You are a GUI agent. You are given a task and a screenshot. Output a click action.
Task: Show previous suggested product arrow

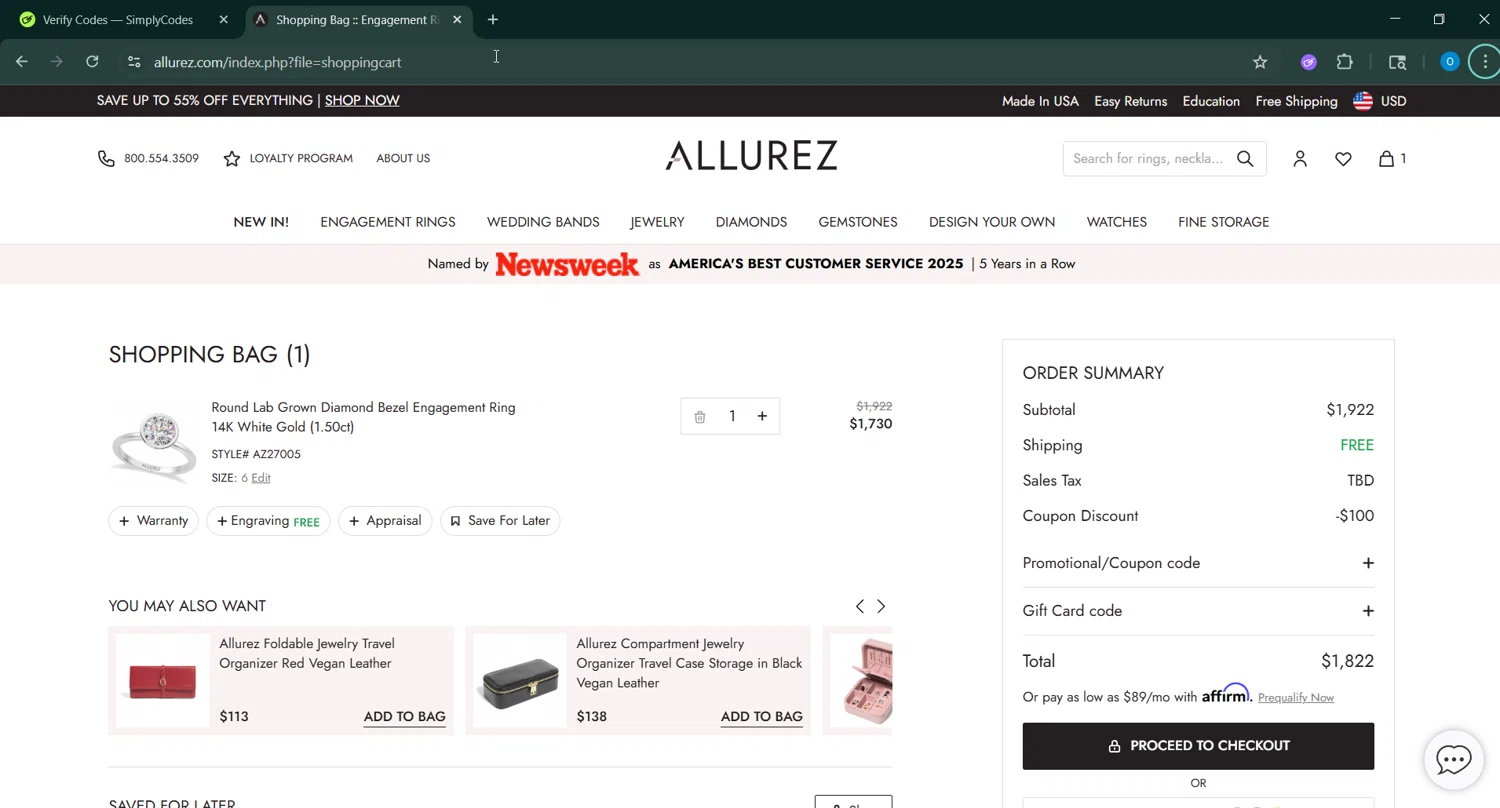(859, 606)
